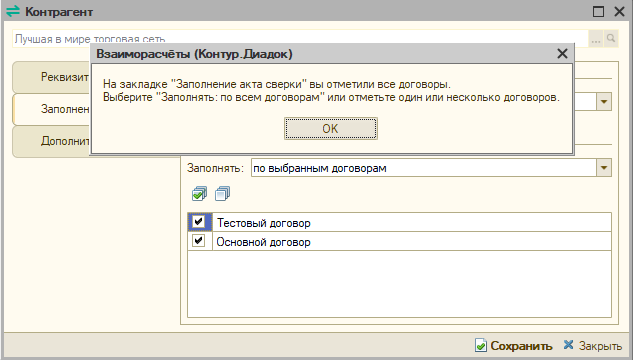633x360 pixels.
Task: Switch to the Дополнит… tab
Action: [52, 141]
